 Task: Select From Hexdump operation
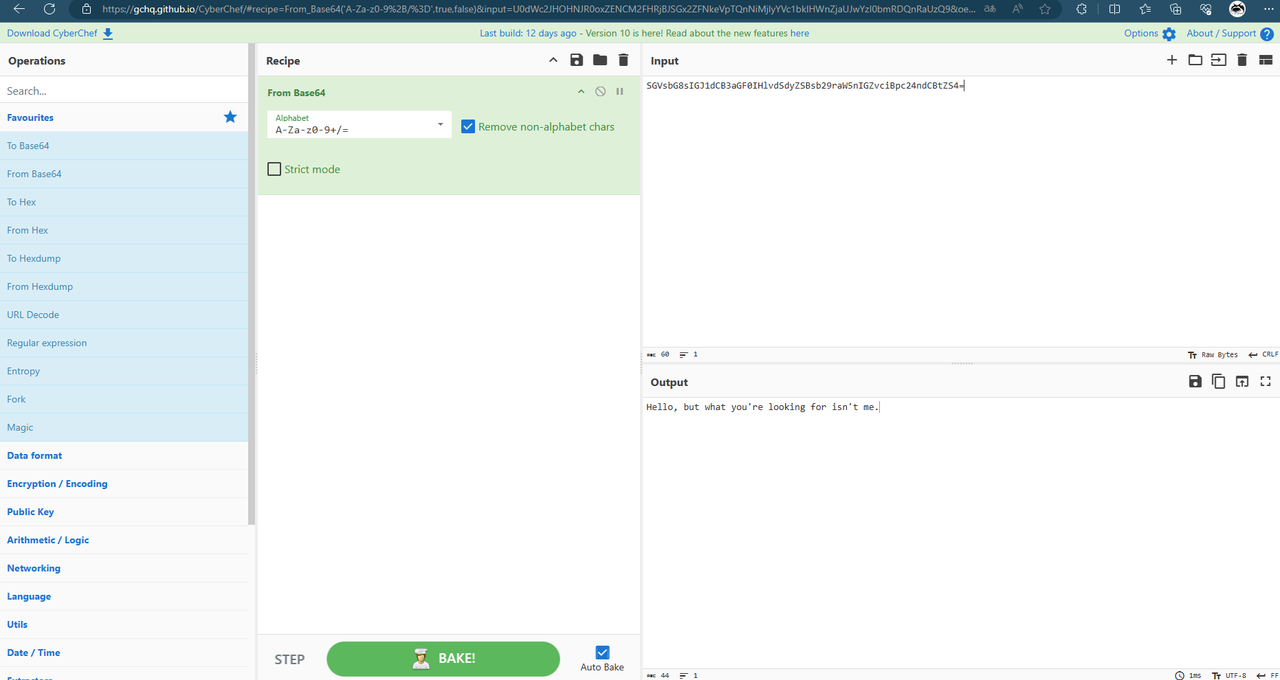(x=124, y=286)
